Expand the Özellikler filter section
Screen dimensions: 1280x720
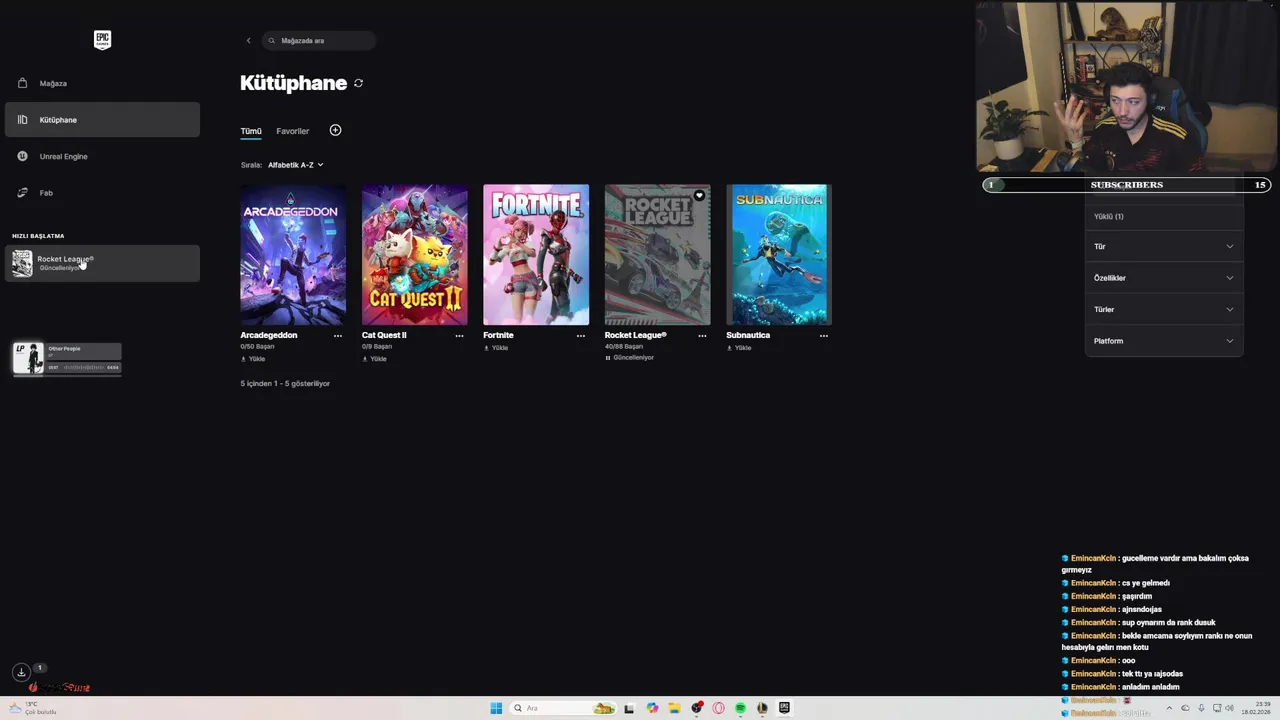1164,278
